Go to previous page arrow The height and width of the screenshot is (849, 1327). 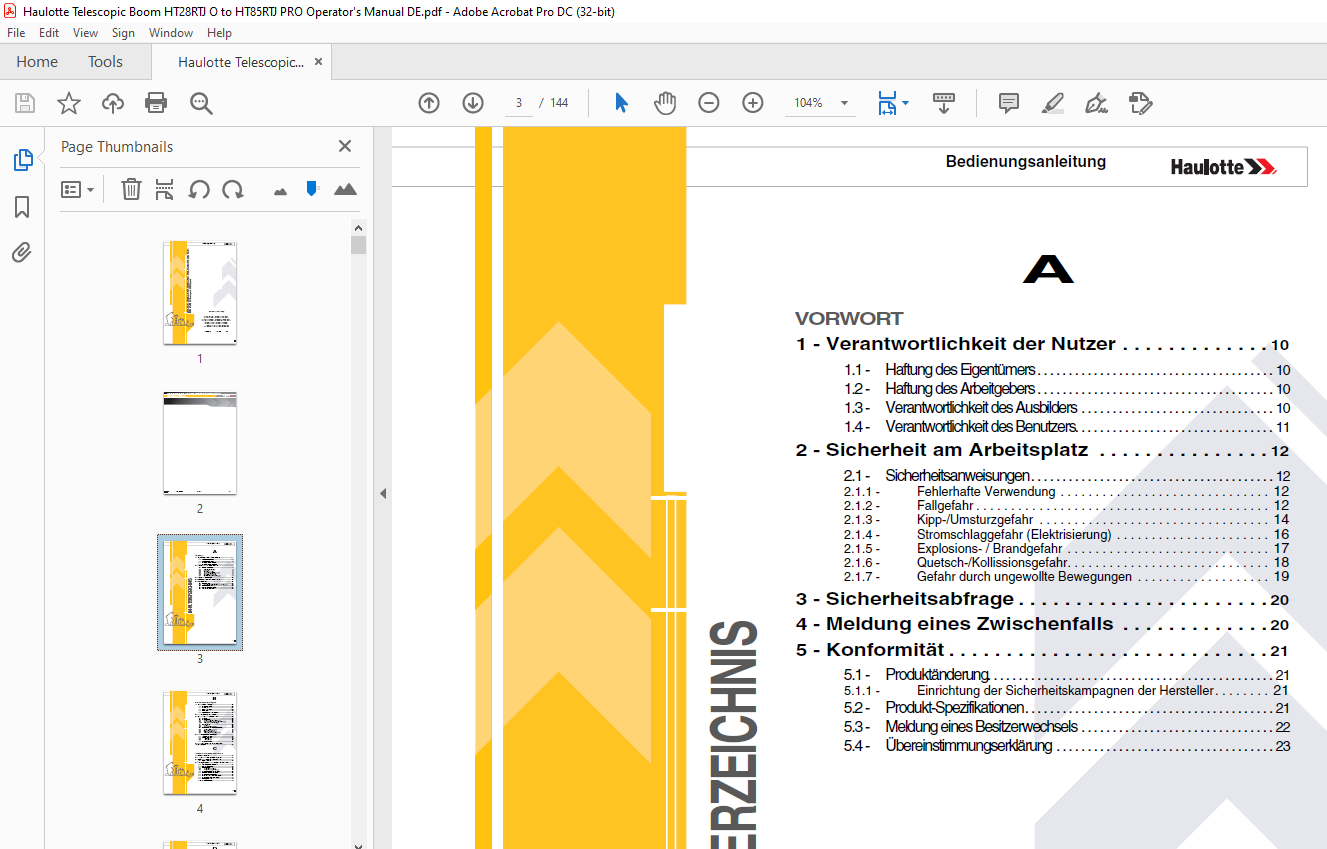point(429,103)
